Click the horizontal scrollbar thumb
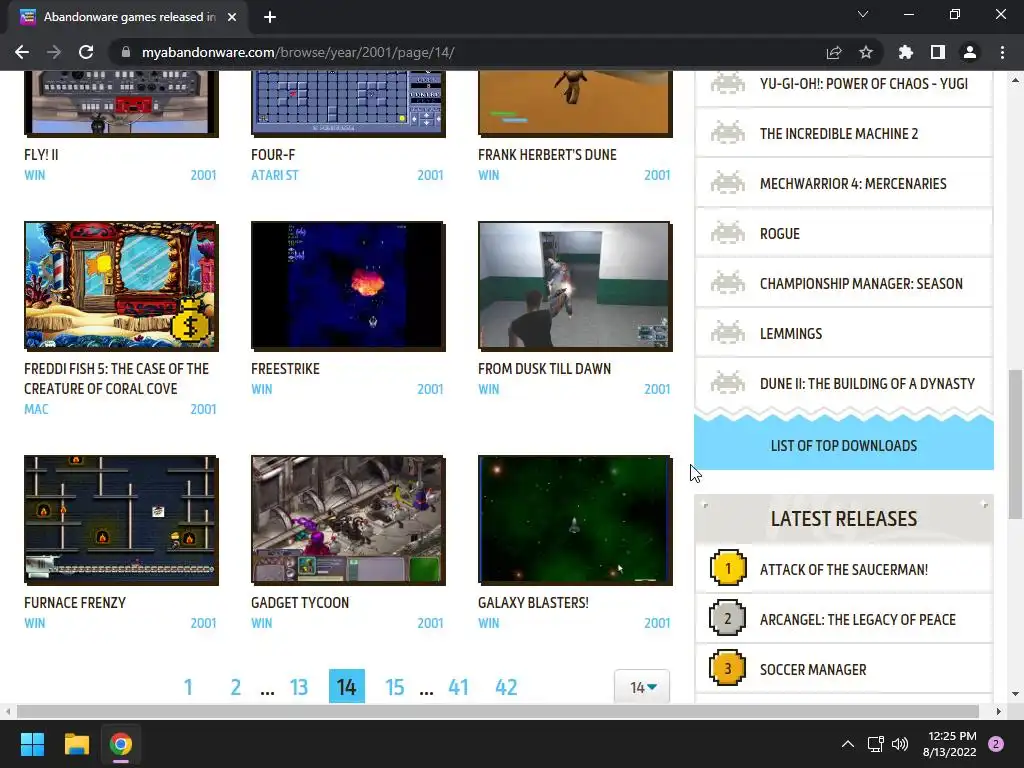Image resolution: width=1024 pixels, height=768 pixels. (x=498, y=711)
